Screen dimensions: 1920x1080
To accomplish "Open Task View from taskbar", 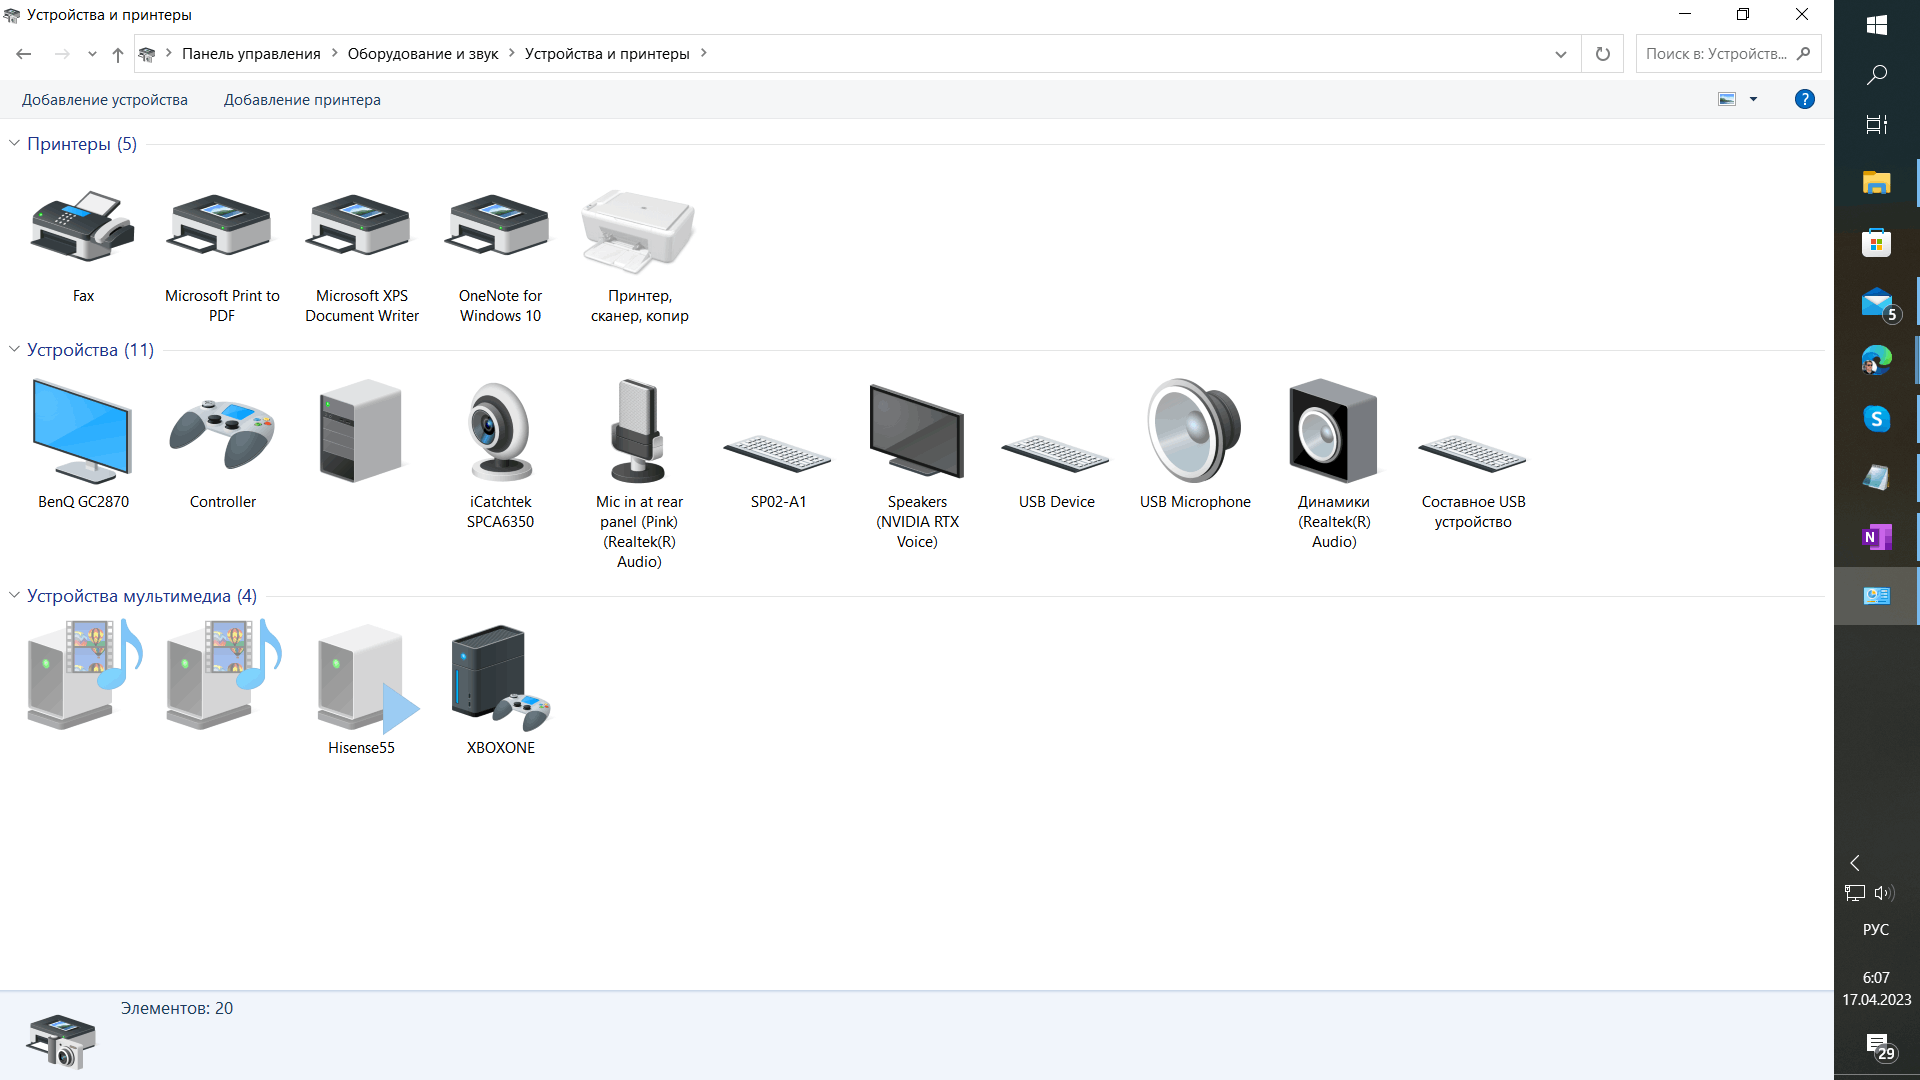I will [1876, 125].
